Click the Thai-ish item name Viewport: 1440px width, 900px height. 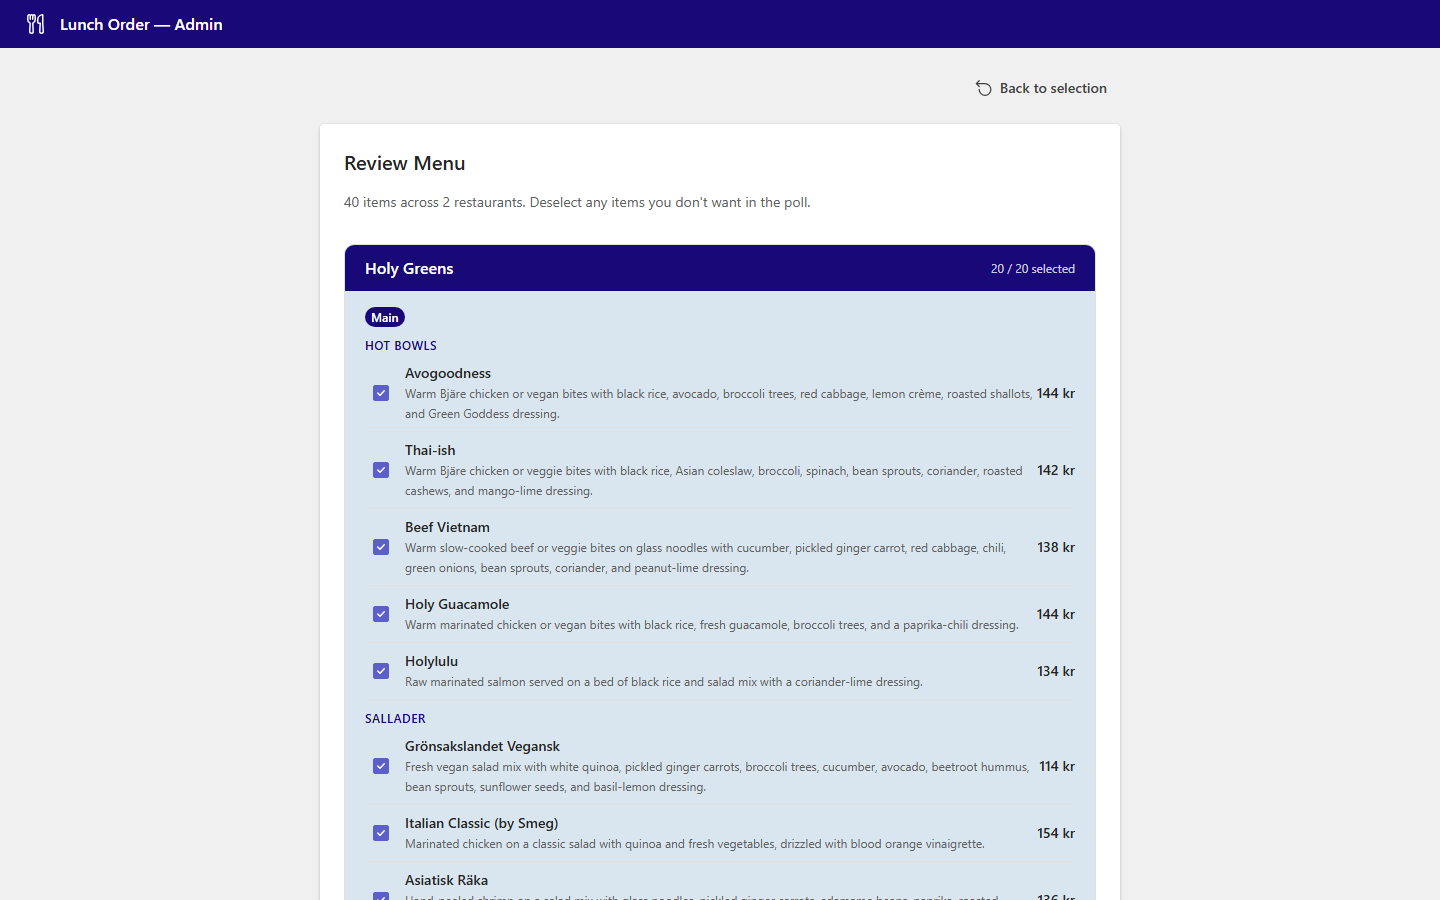[430, 450]
